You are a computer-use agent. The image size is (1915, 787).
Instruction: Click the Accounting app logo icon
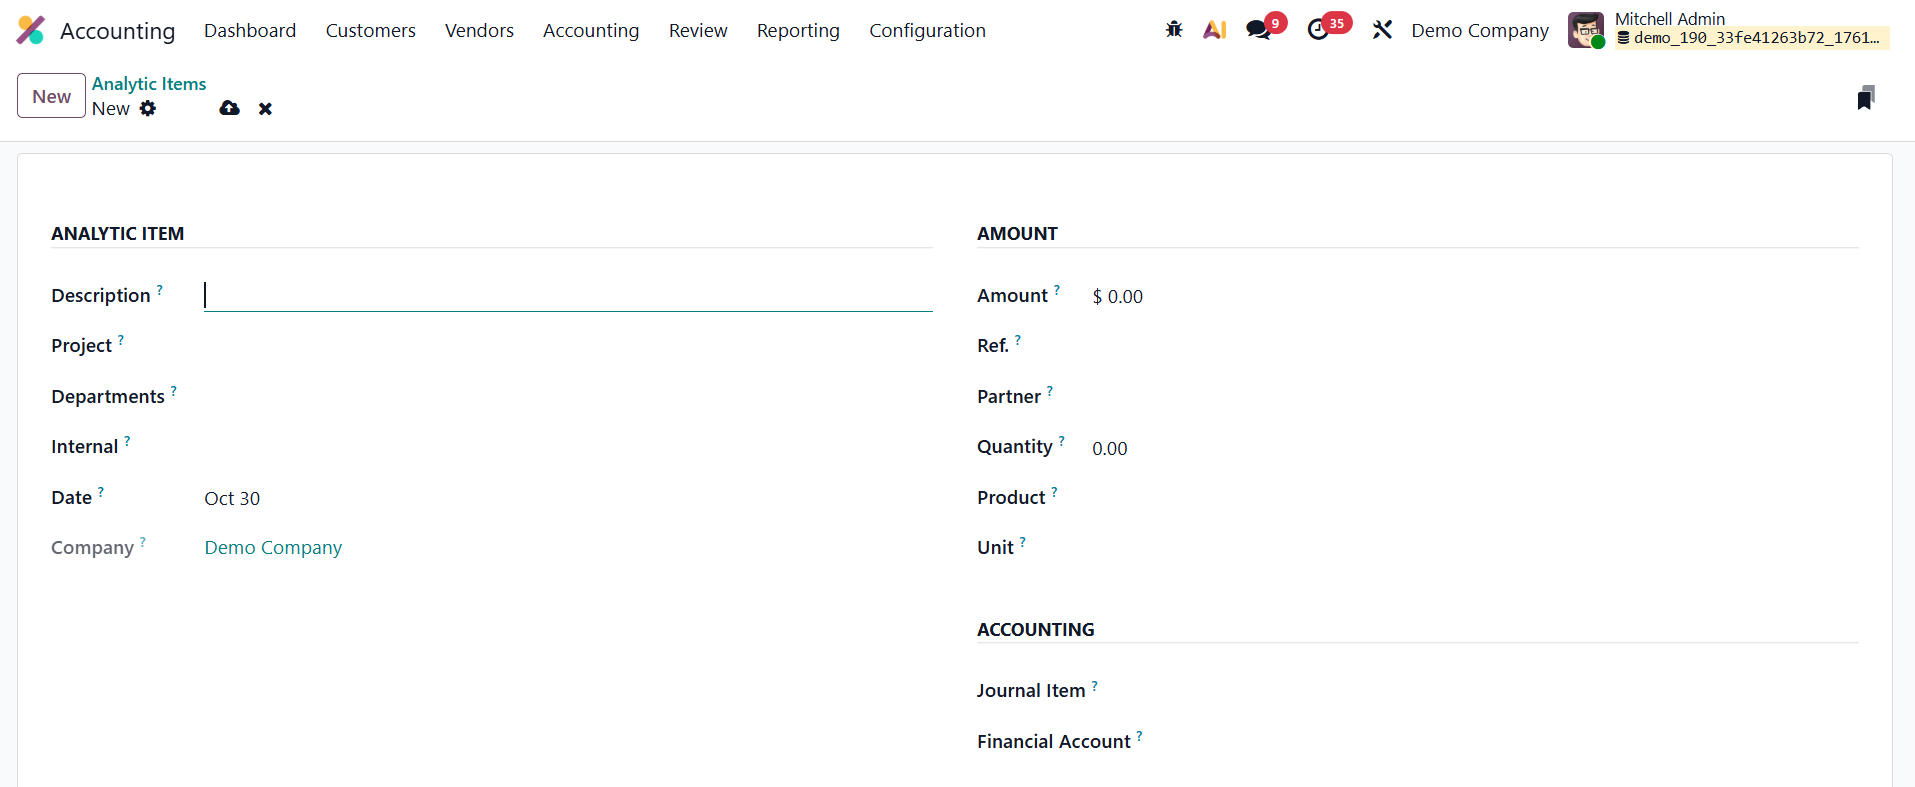[31, 30]
